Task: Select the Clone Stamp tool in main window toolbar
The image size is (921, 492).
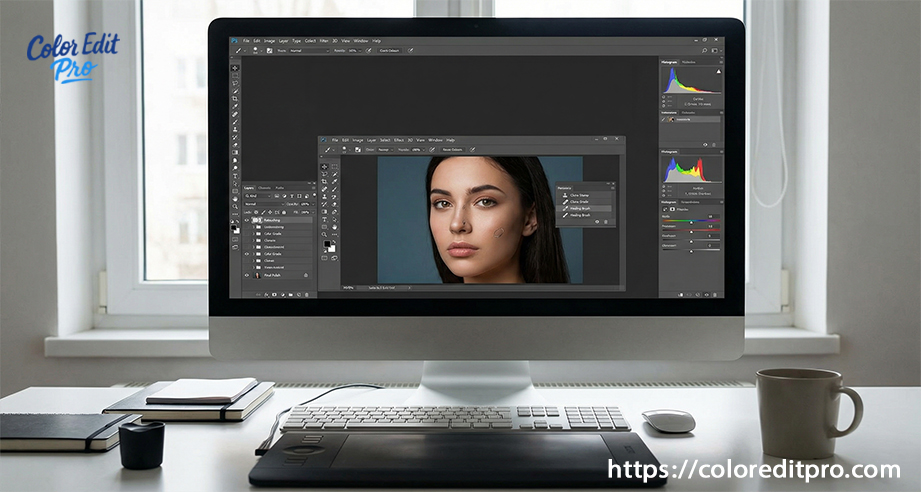Action: pyautogui.click(x=235, y=129)
